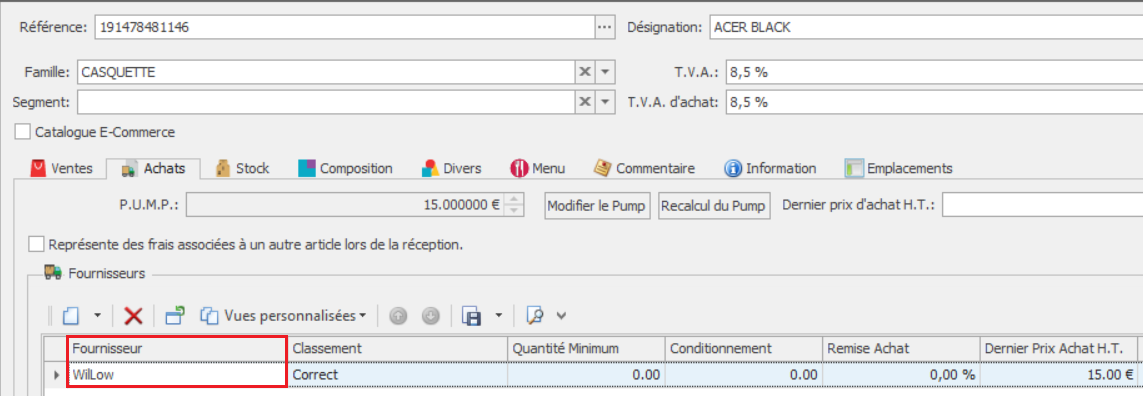This screenshot has width=1143, height=396.
Task: Click Quantité Minimum column header
Action: [586, 349]
